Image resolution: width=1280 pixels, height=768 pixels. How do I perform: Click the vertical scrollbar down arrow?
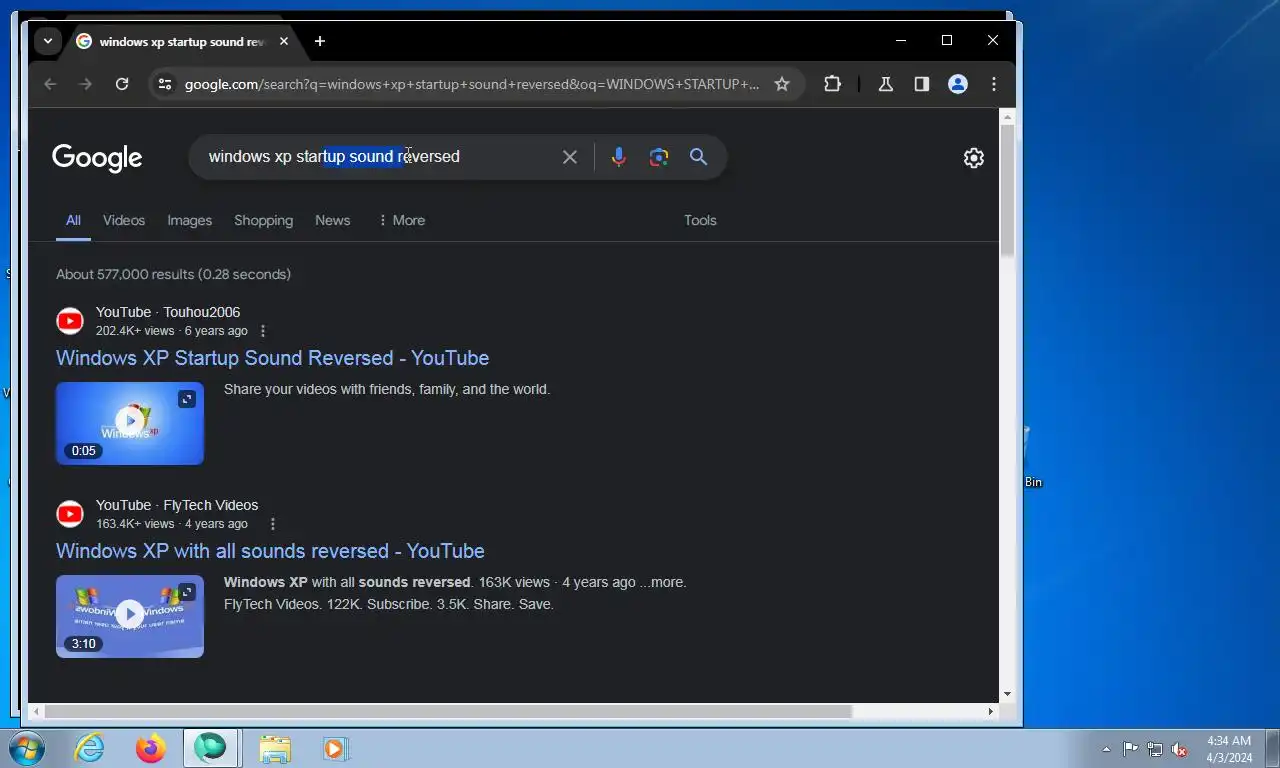coord(1007,694)
